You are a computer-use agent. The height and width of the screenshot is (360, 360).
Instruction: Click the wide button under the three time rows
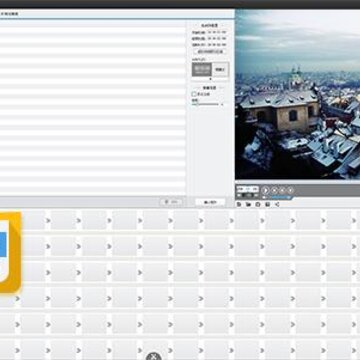[x=210, y=52]
